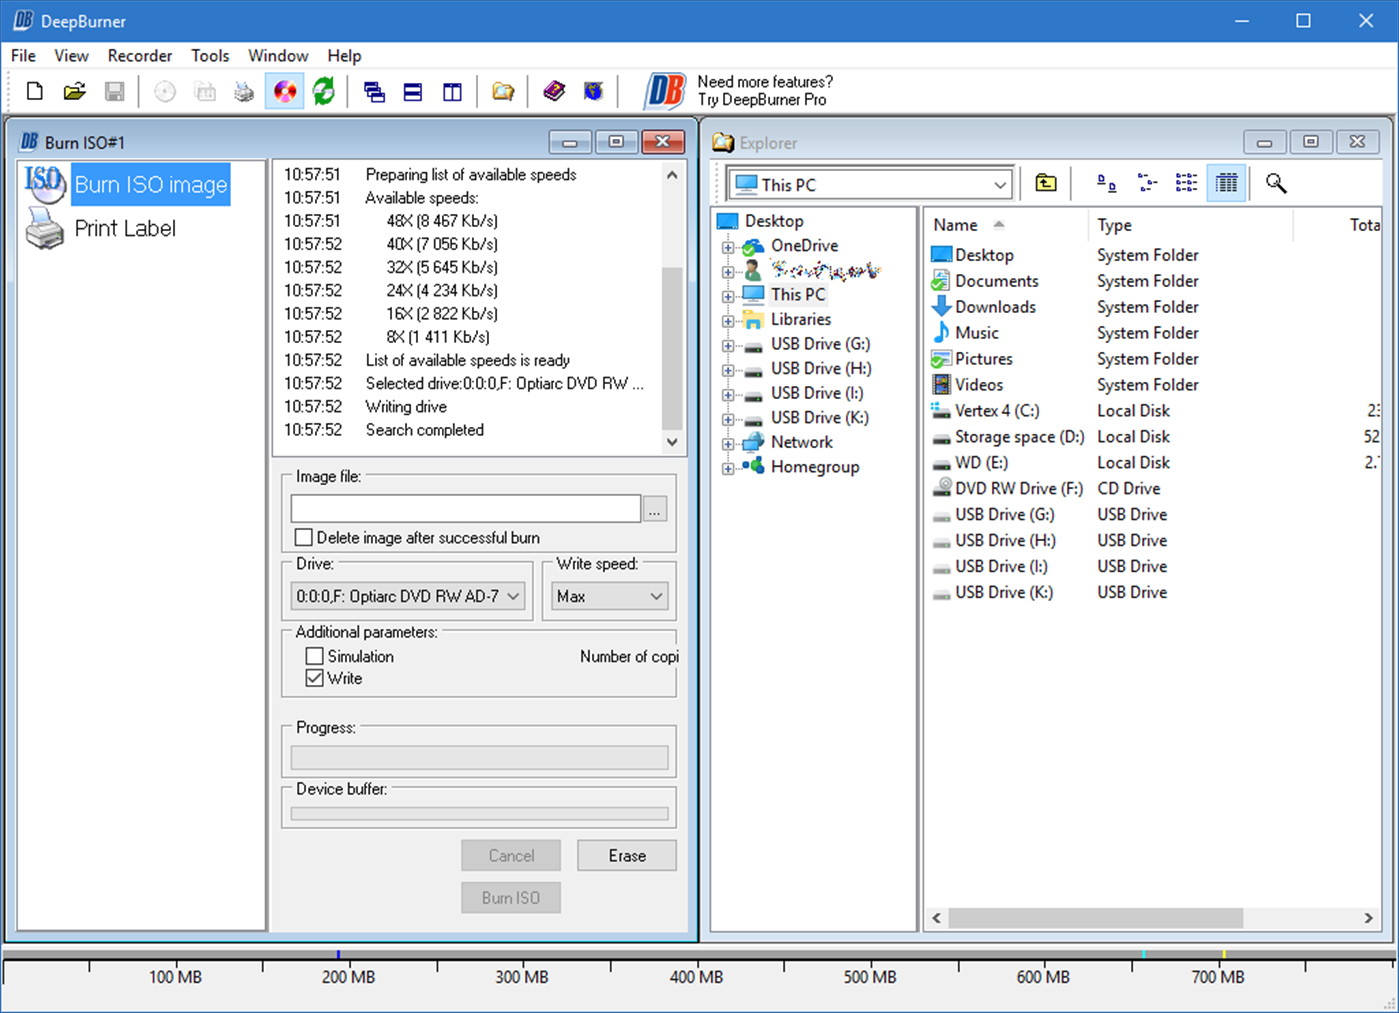This screenshot has height=1013, width=1399.
Task: Open the Help menu
Action: (344, 56)
